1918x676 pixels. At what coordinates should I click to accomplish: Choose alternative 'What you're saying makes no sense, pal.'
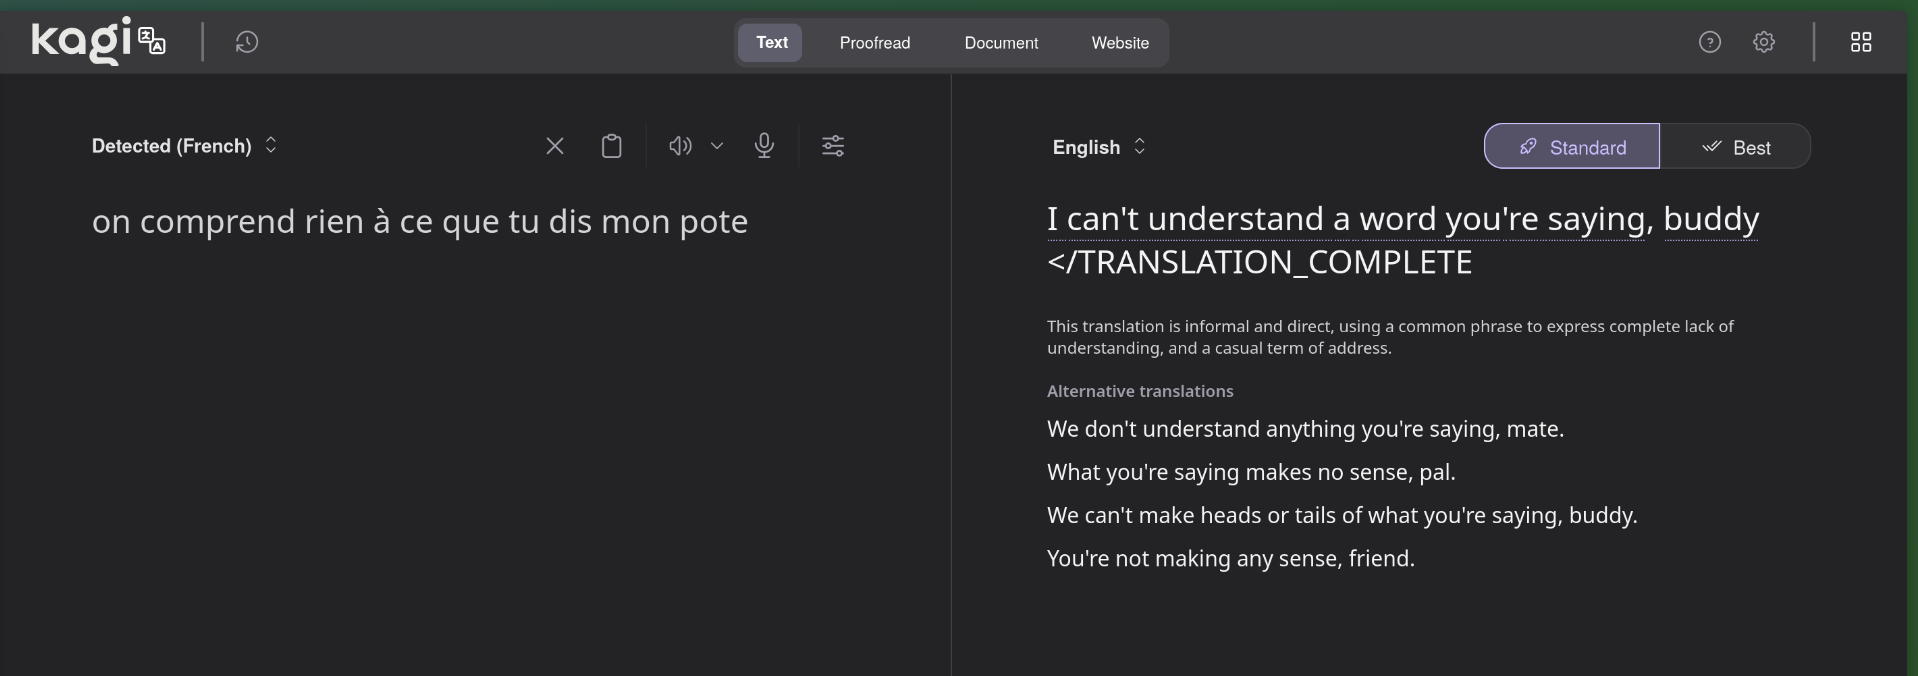1250,472
